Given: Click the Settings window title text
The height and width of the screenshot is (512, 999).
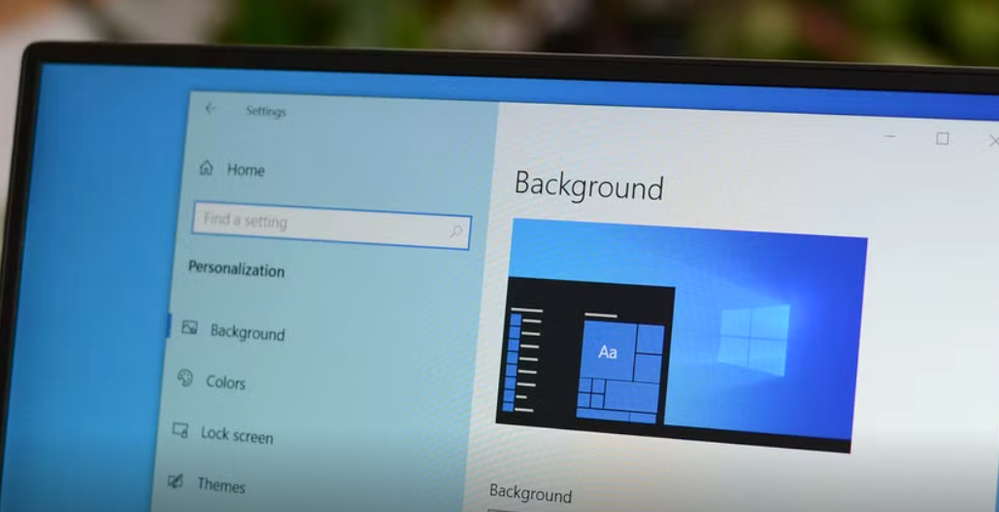Looking at the screenshot, I should pyautogui.click(x=266, y=111).
